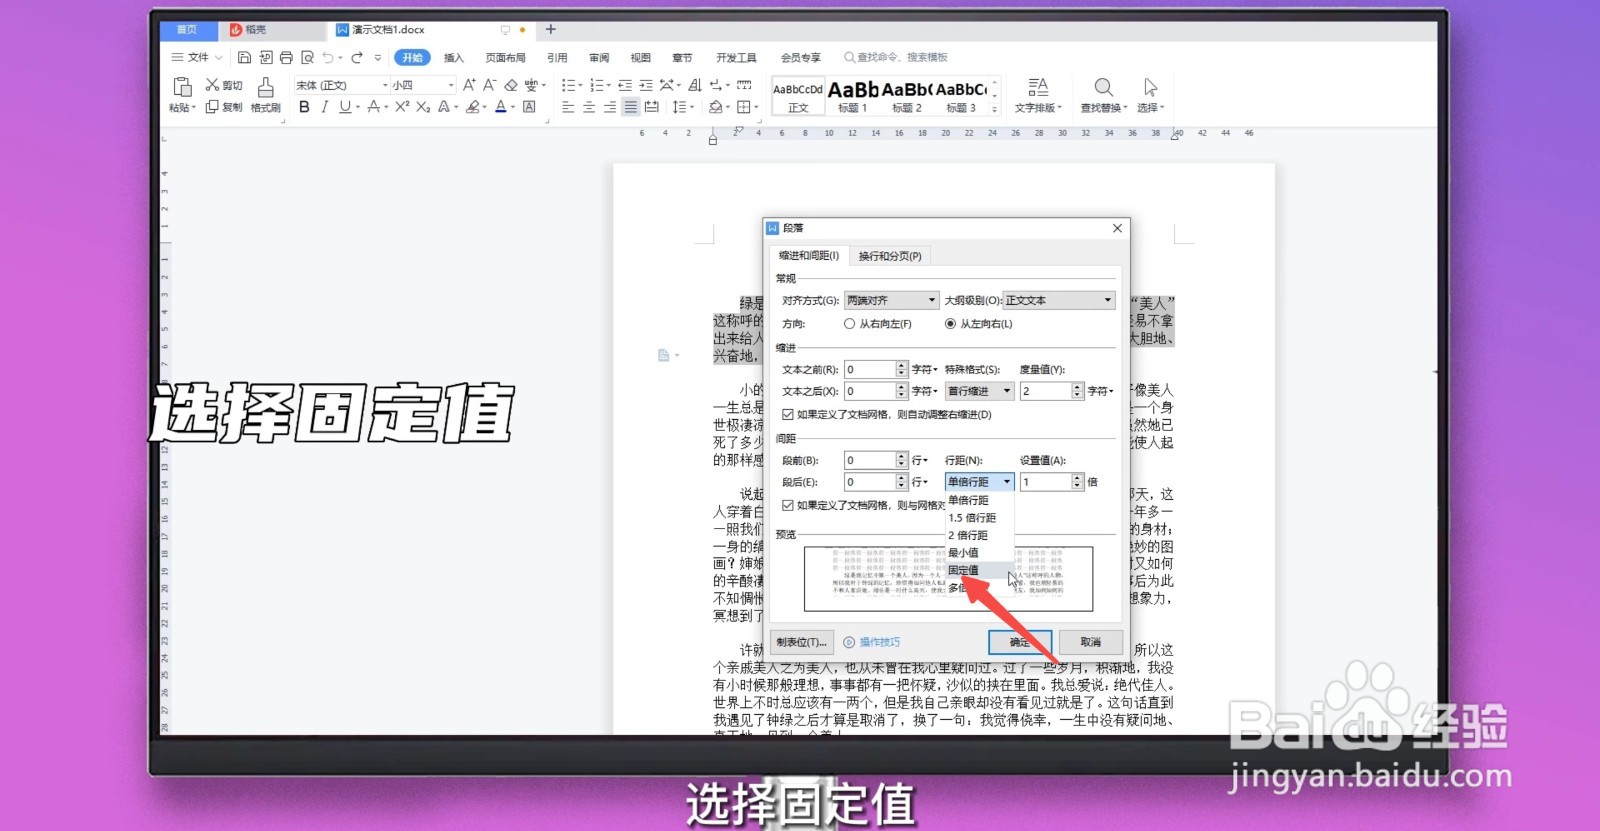
Task: Open the 大纲级别 outline level dropdown
Action: 1059,300
